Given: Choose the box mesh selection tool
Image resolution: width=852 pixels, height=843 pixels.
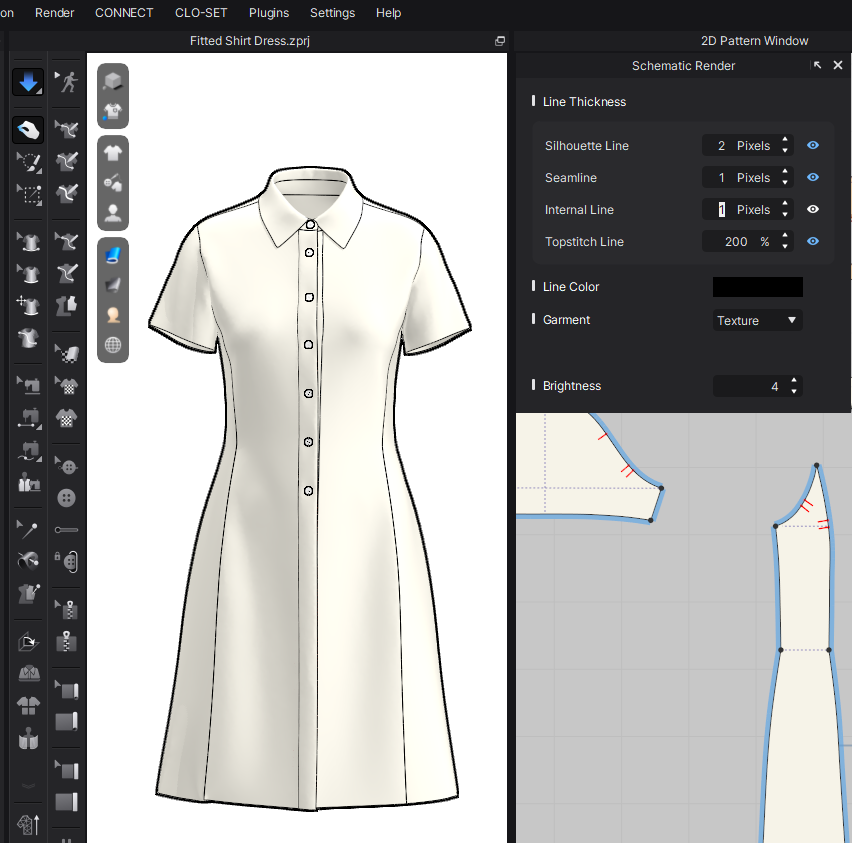Looking at the screenshot, I should pos(28,195).
